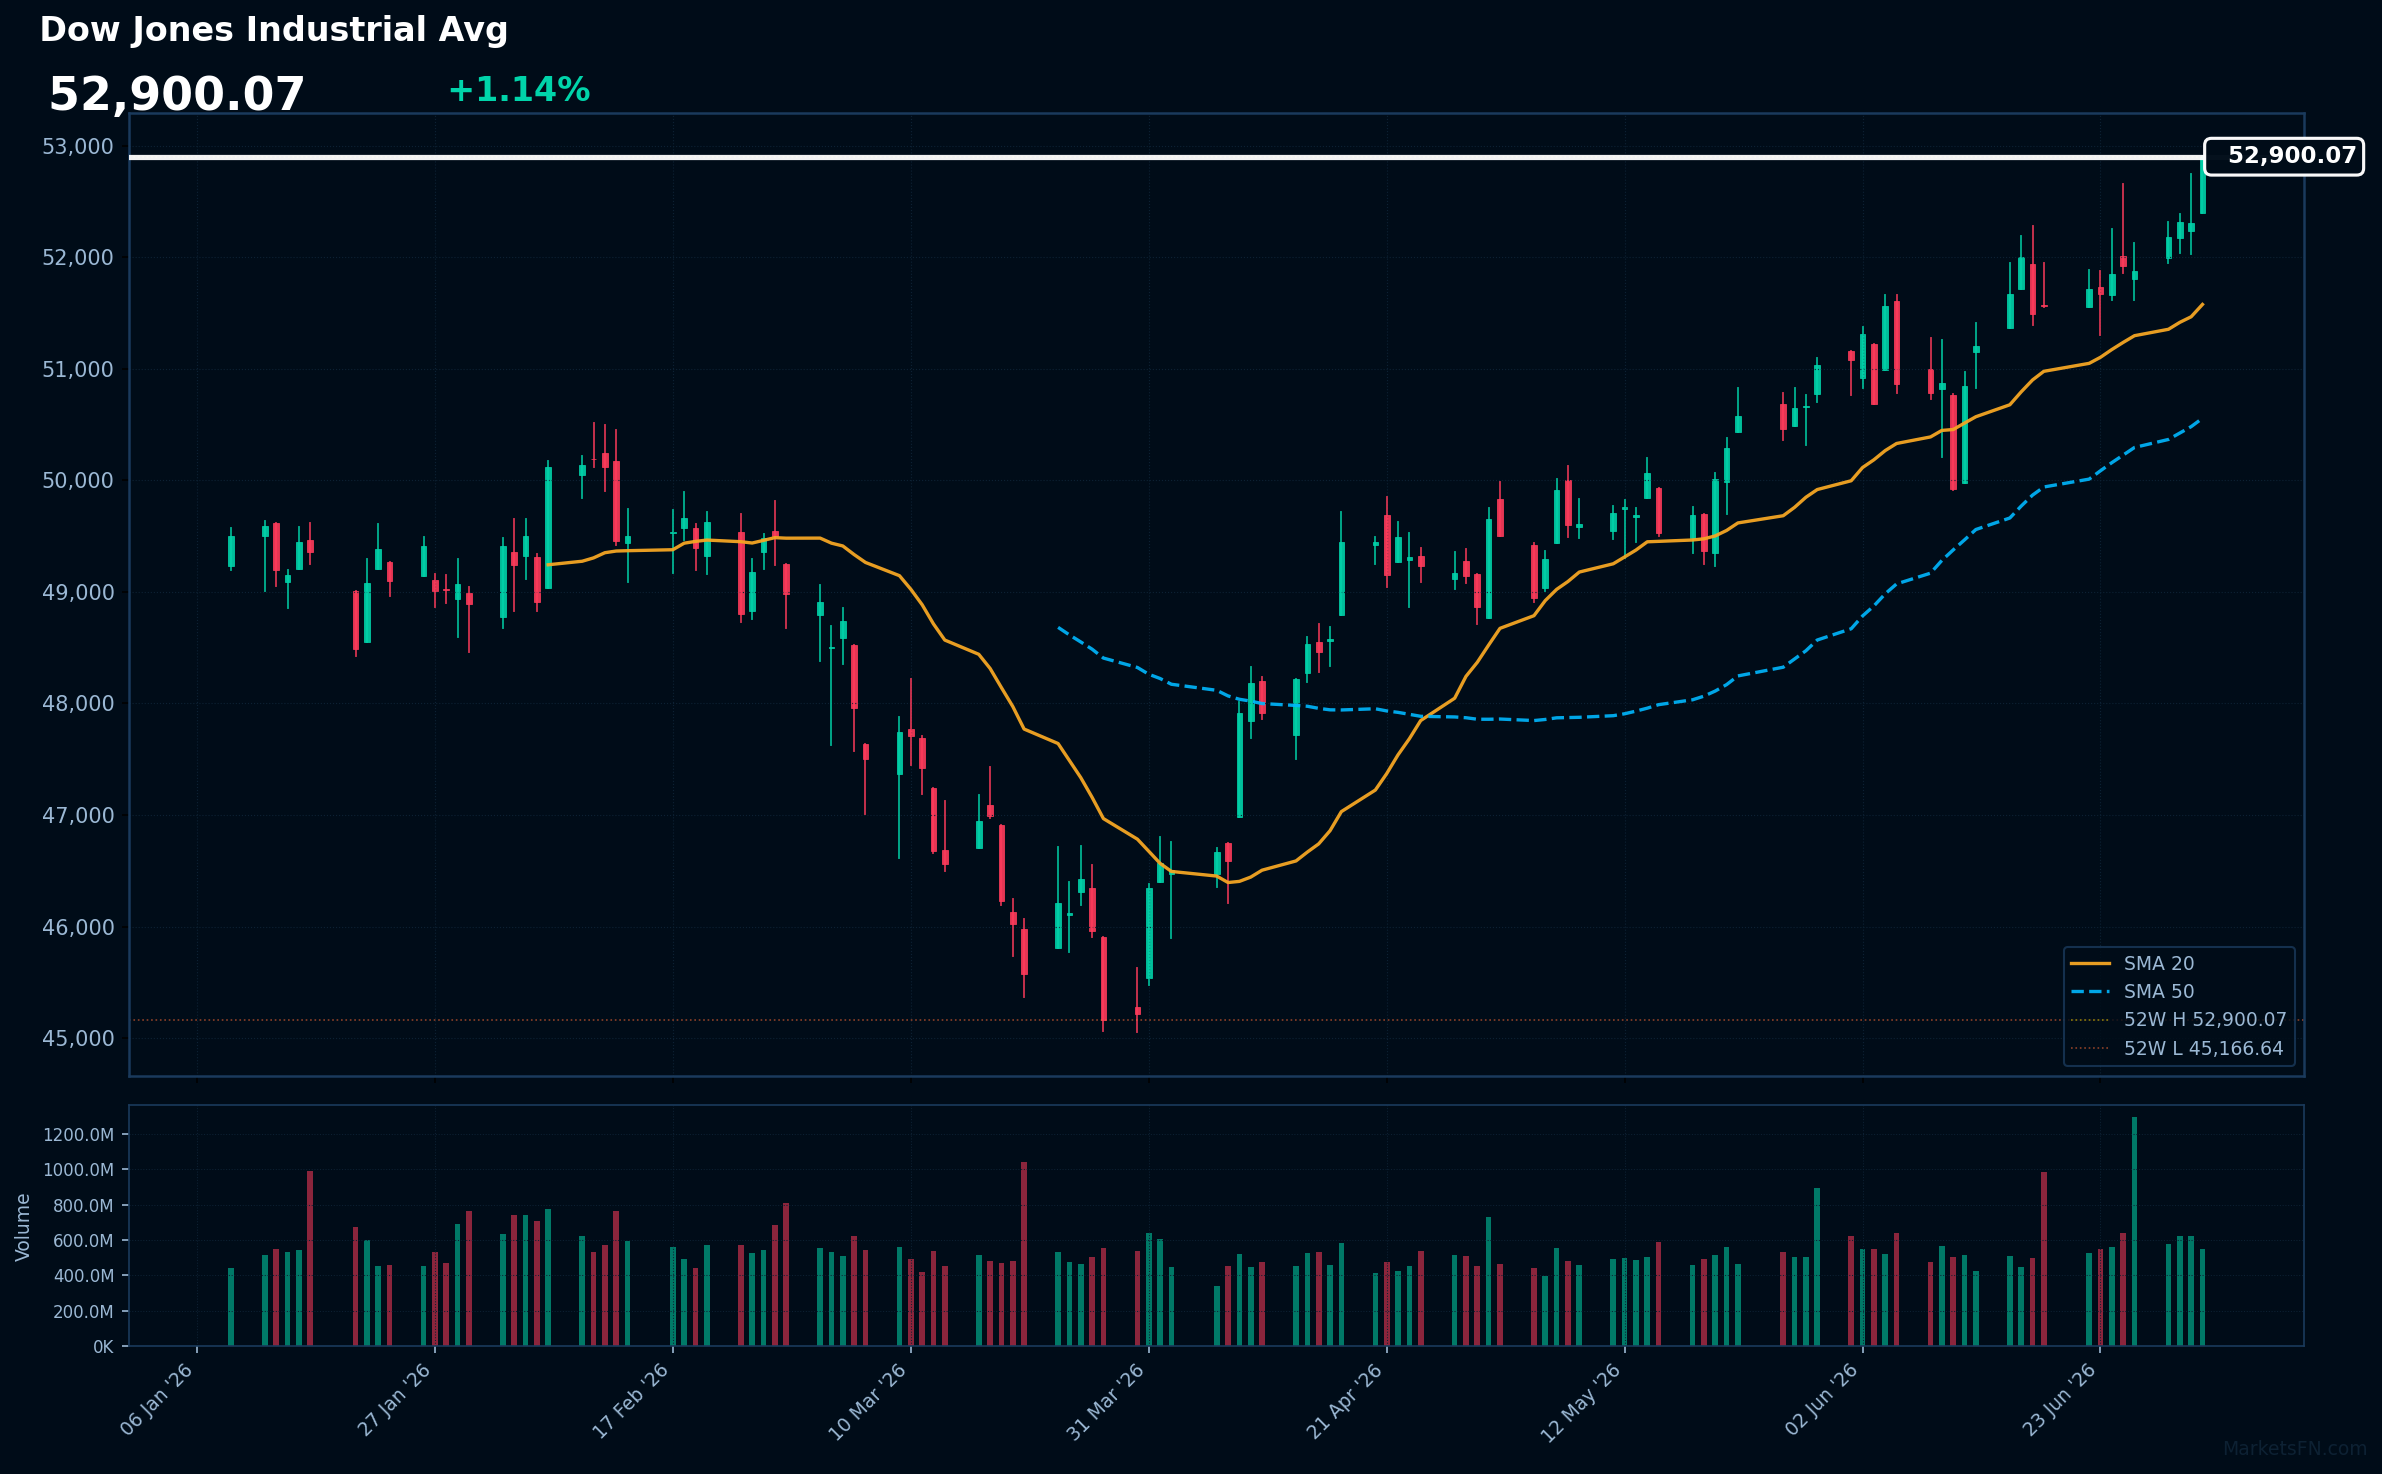
Task: Click the 46,000 price axis label
Action: (78, 927)
